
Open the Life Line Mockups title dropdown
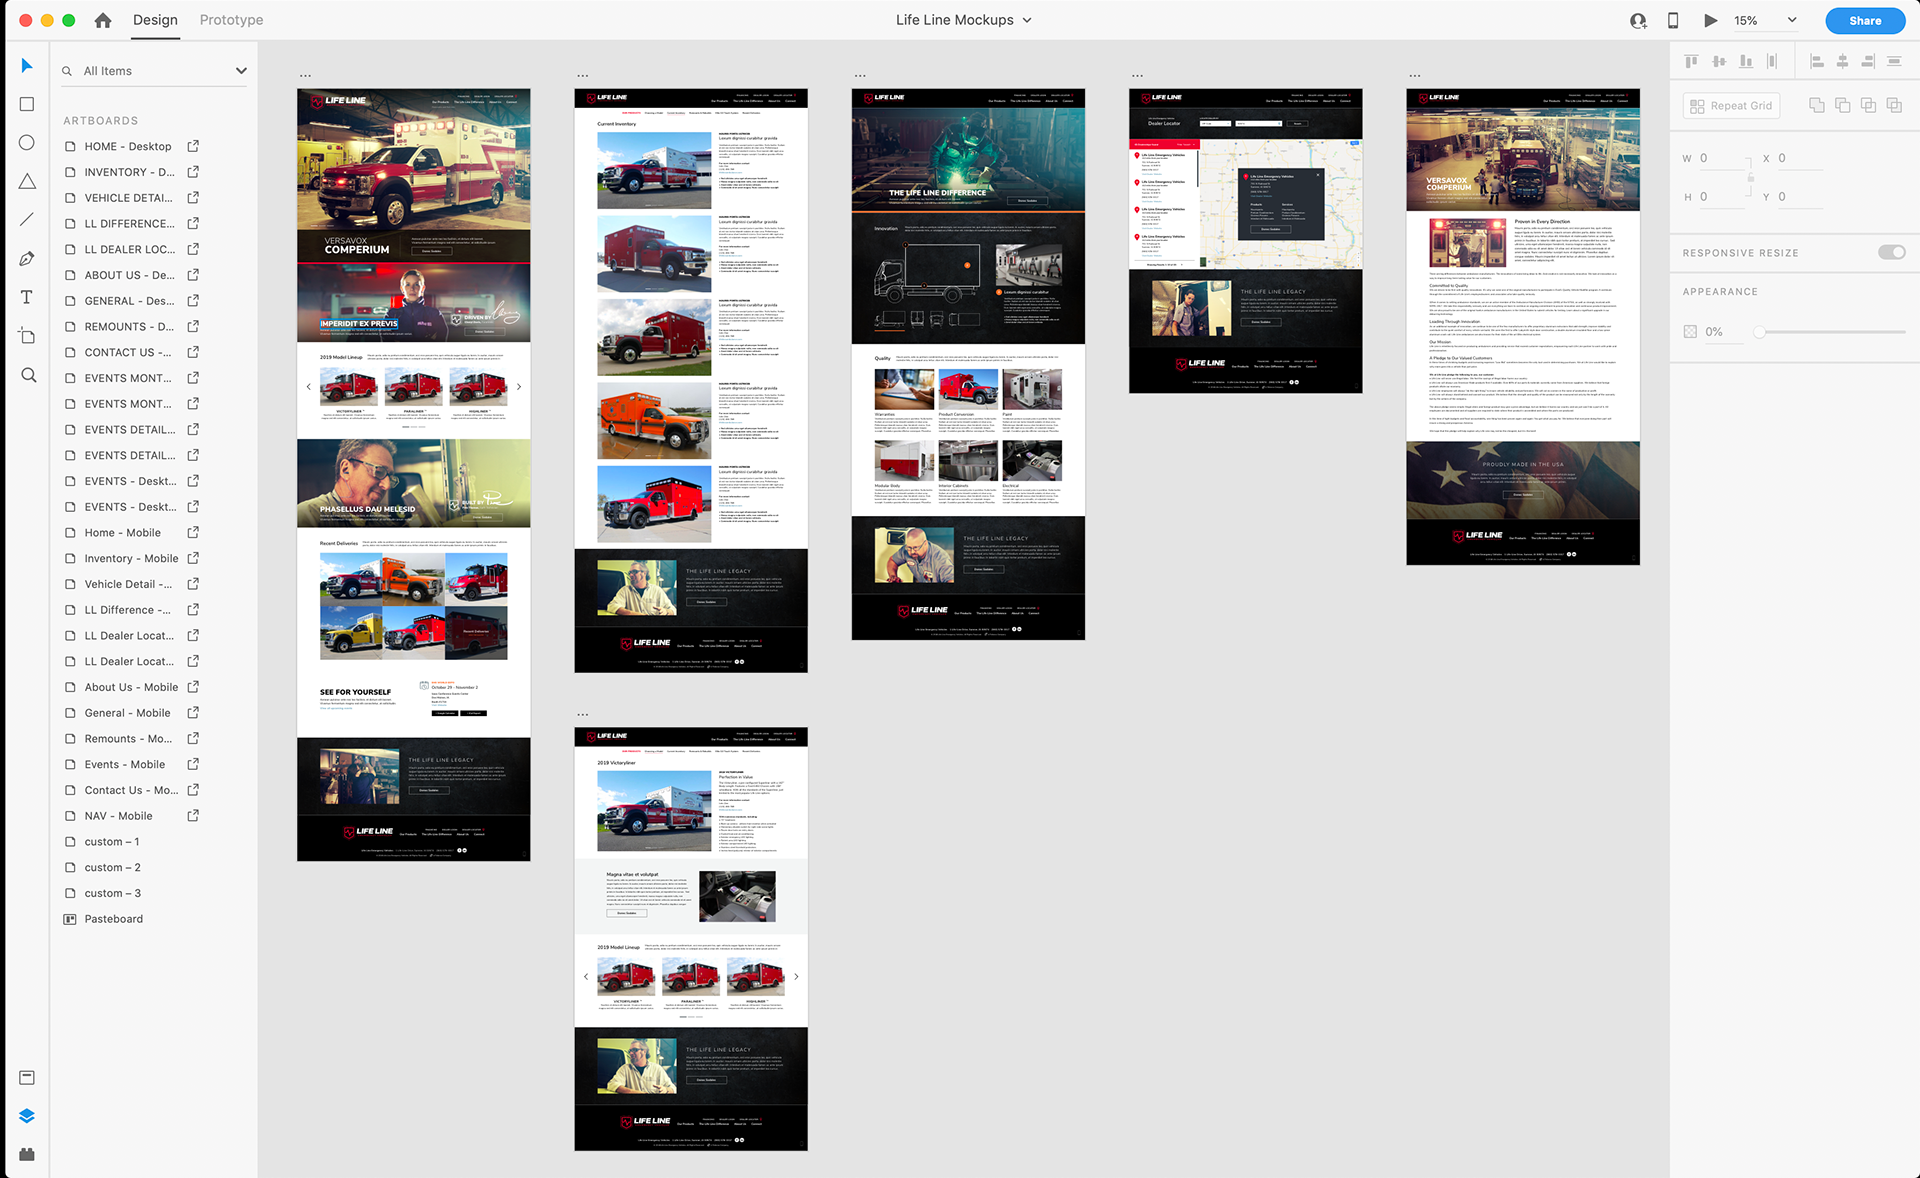click(1027, 20)
